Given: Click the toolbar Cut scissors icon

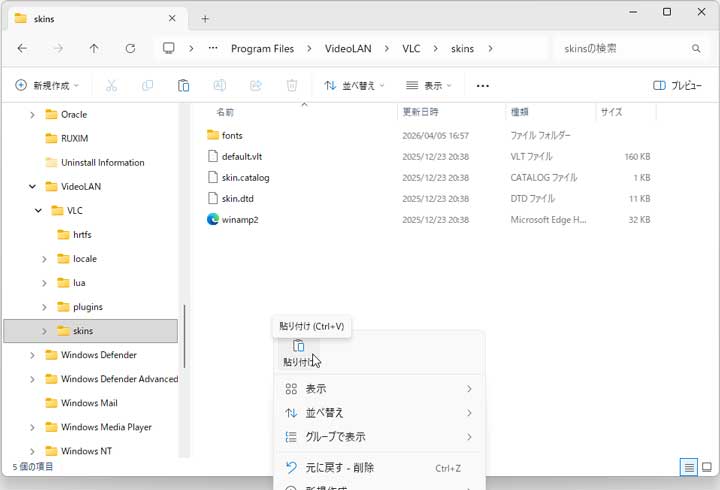Looking at the screenshot, I should click(112, 85).
